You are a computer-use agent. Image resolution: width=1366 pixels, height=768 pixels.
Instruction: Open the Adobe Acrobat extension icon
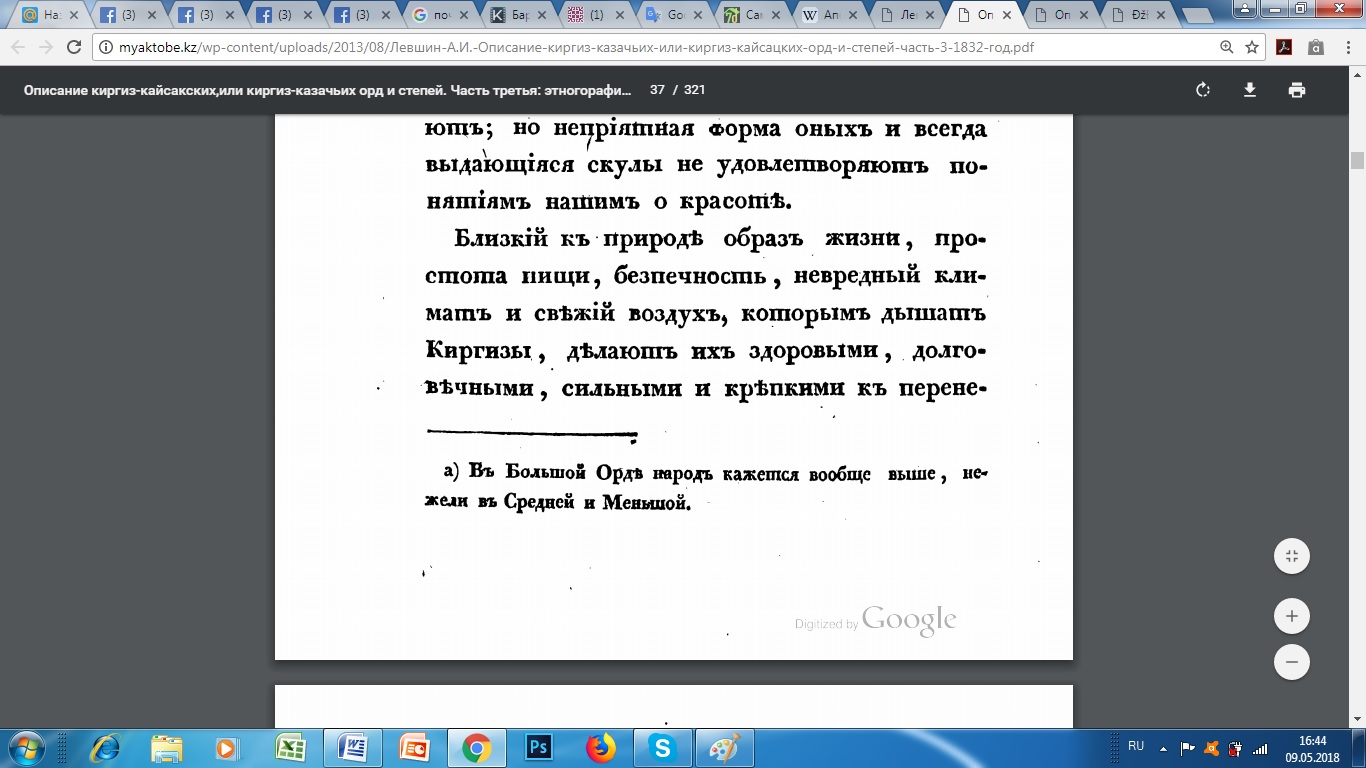[x=1284, y=47]
